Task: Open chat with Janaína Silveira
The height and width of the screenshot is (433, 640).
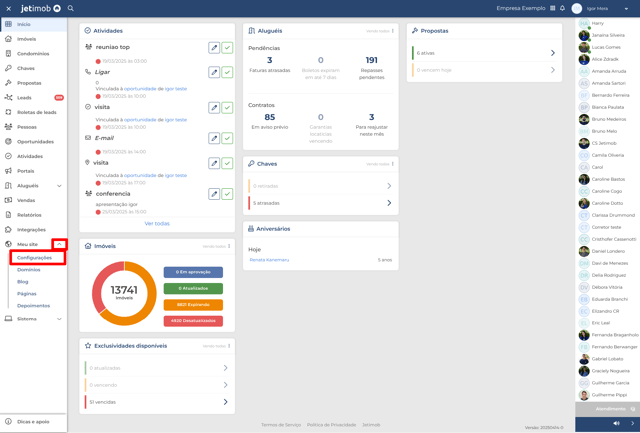Action: (608, 35)
